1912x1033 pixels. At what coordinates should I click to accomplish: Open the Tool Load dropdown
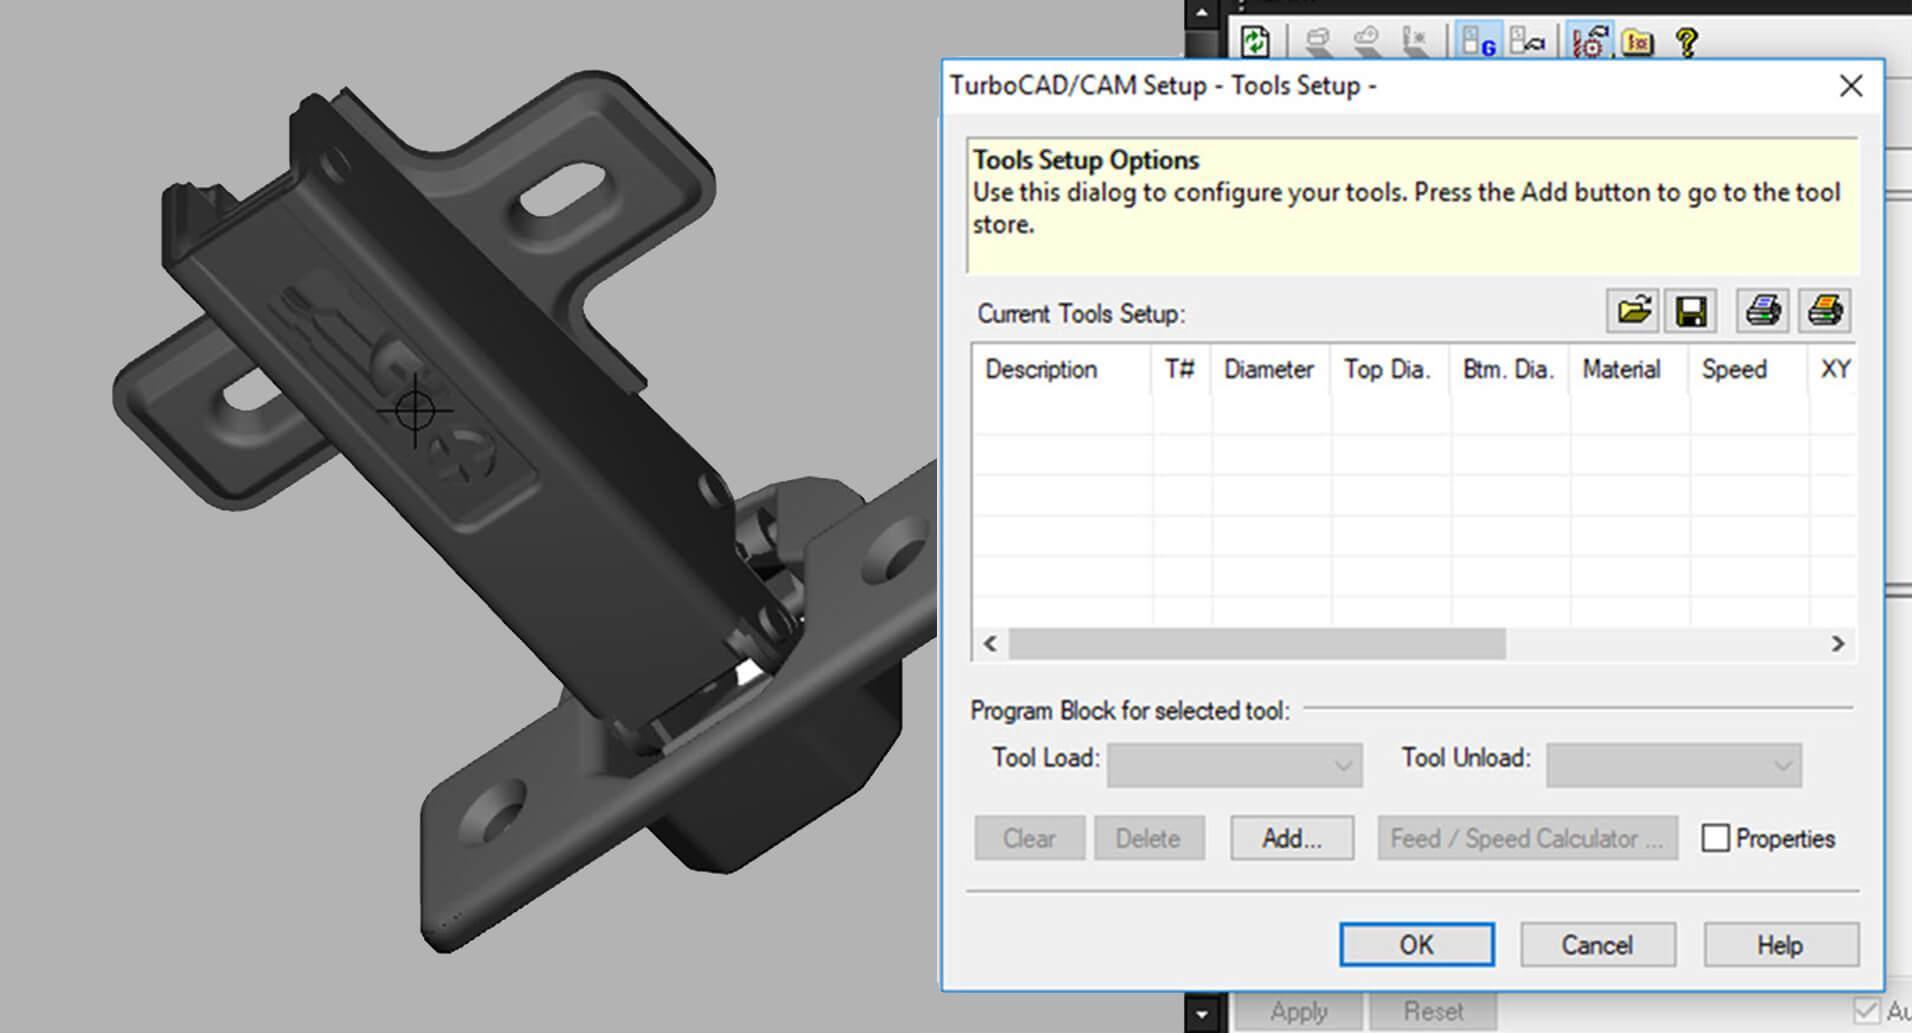pos(1234,765)
